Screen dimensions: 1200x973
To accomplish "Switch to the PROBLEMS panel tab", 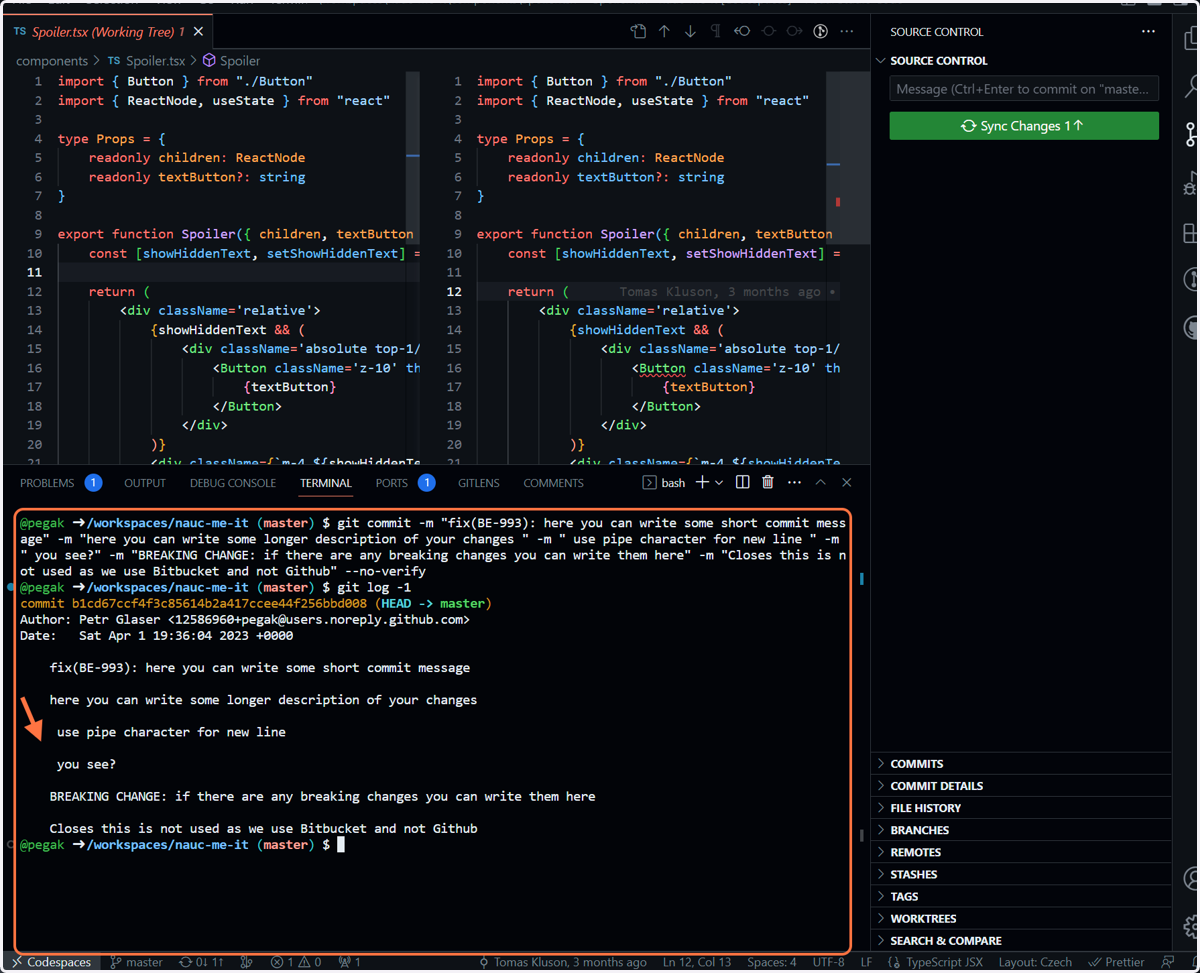I will coord(60,483).
